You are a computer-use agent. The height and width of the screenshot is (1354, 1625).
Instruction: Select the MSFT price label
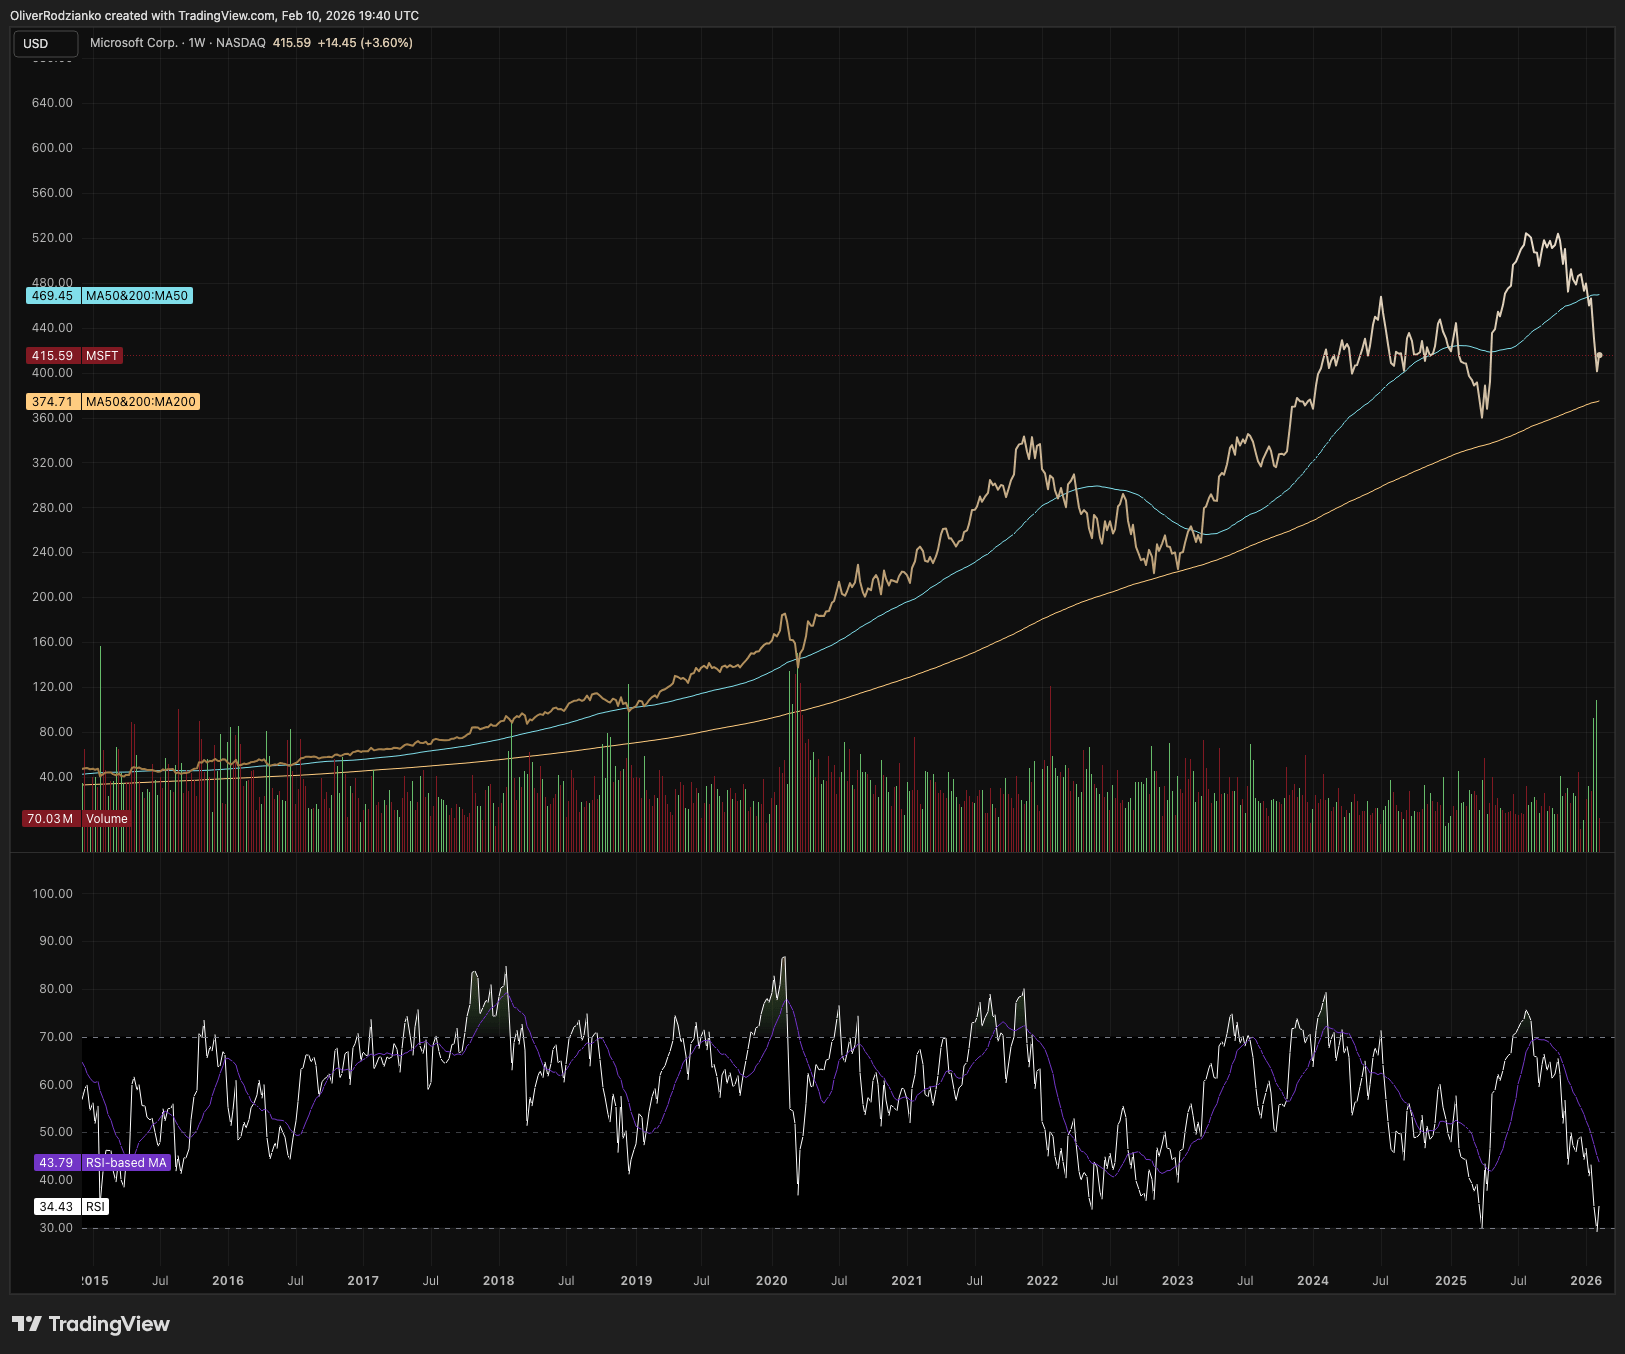tap(102, 356)
